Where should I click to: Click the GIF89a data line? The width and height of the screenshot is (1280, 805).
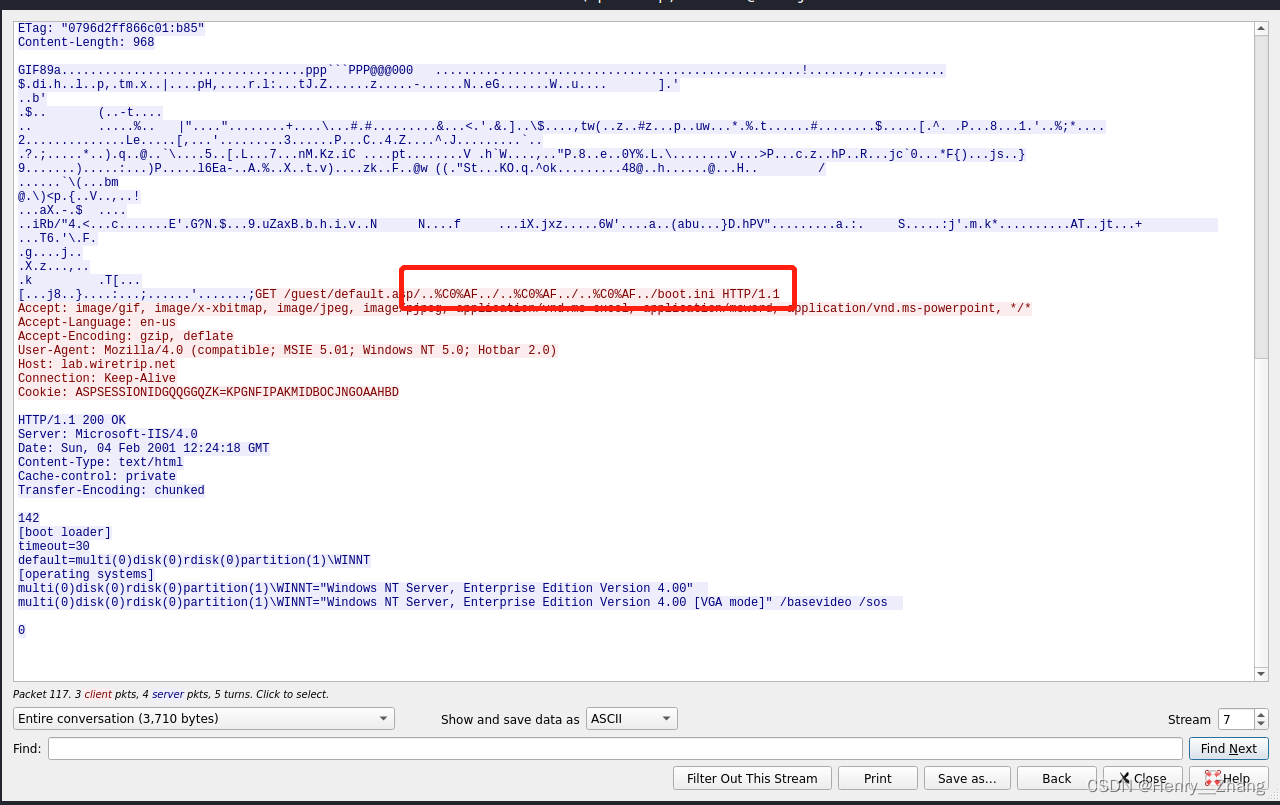481,70
